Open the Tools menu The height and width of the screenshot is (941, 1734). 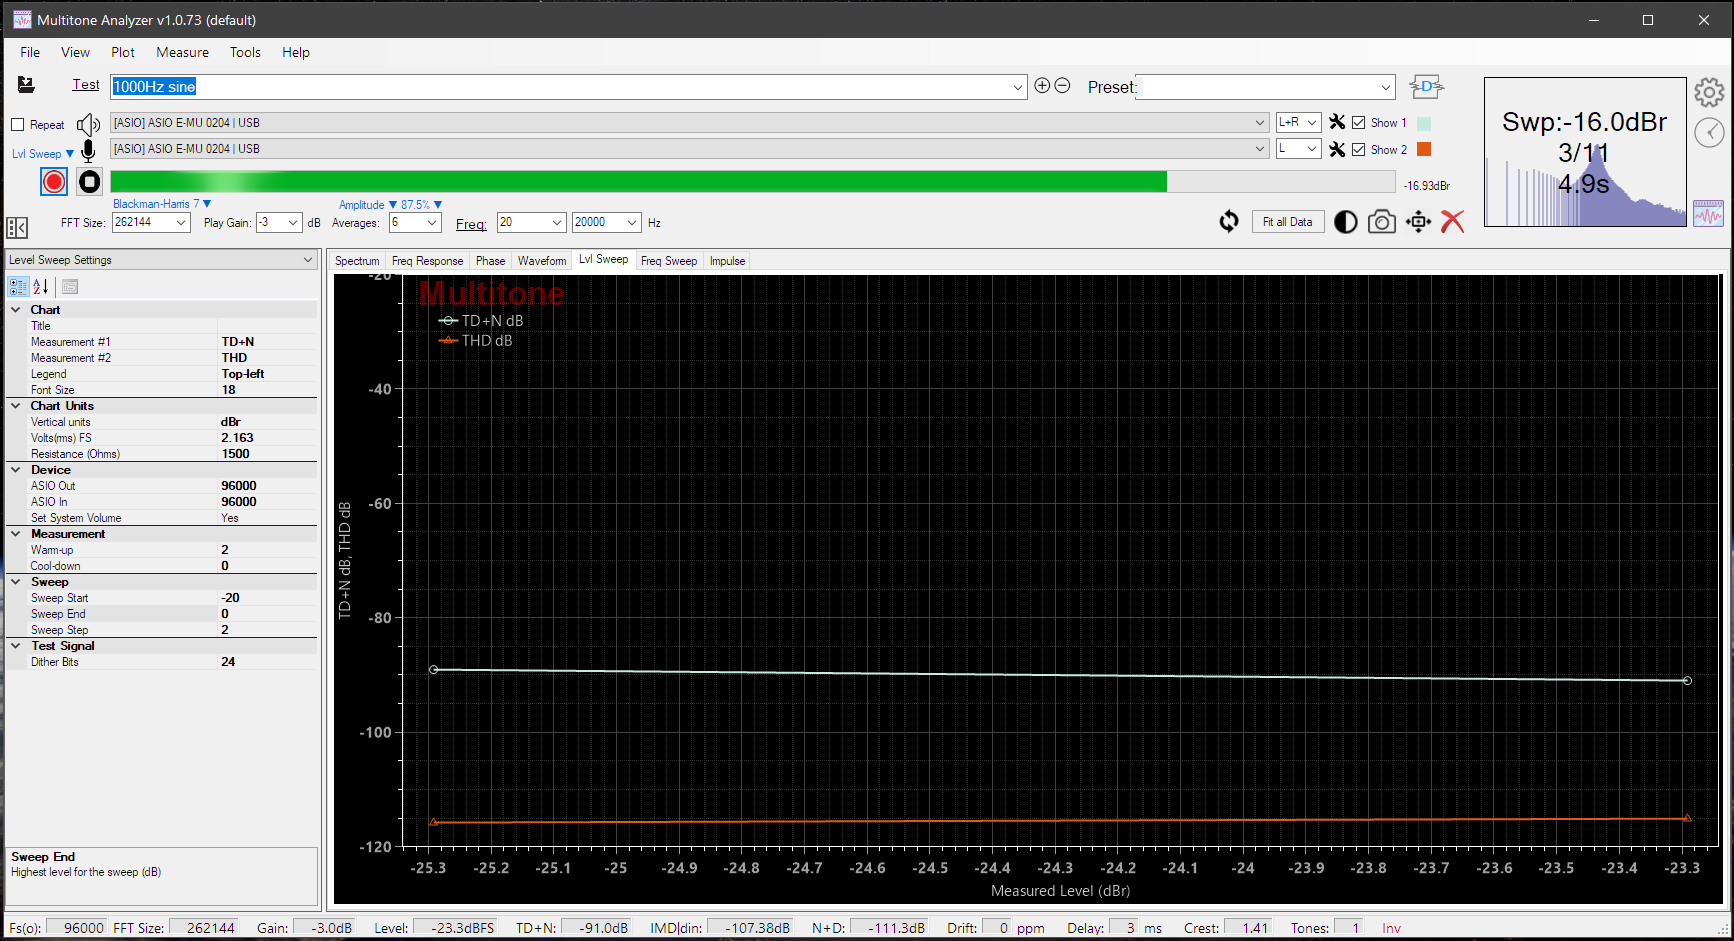click(245, 52)
